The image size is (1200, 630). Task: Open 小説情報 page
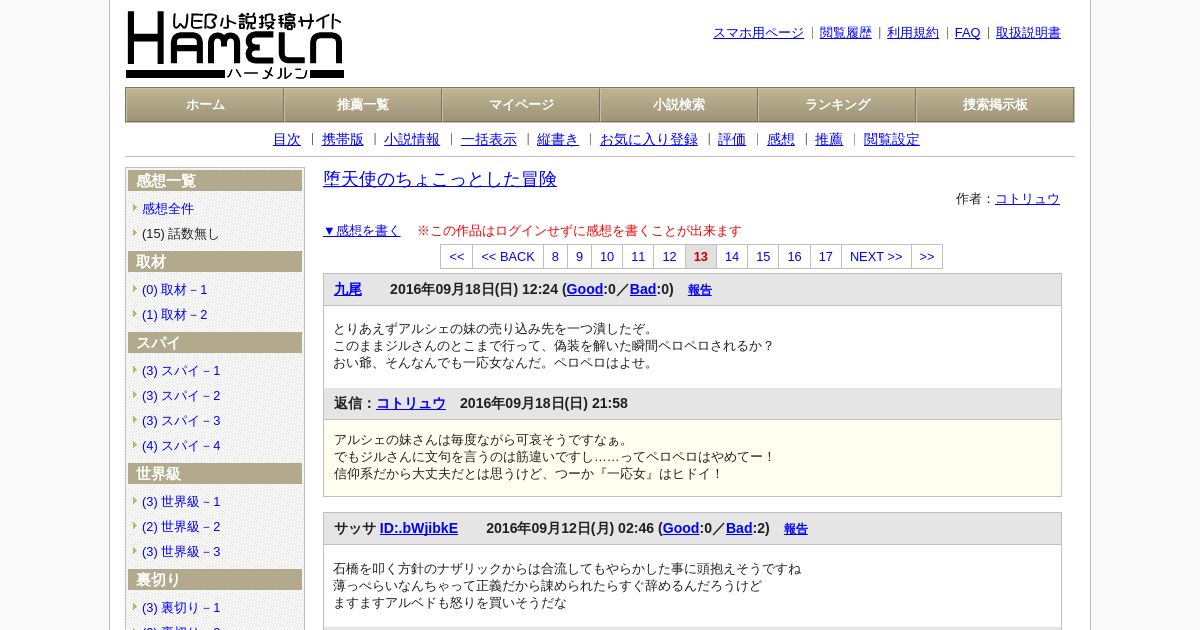(x=412, y=140)
